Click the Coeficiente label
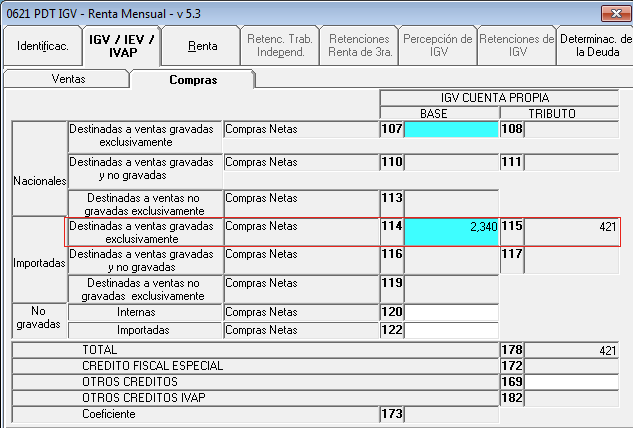This screenshot has width=633, height=428. (x=109, y=414)
